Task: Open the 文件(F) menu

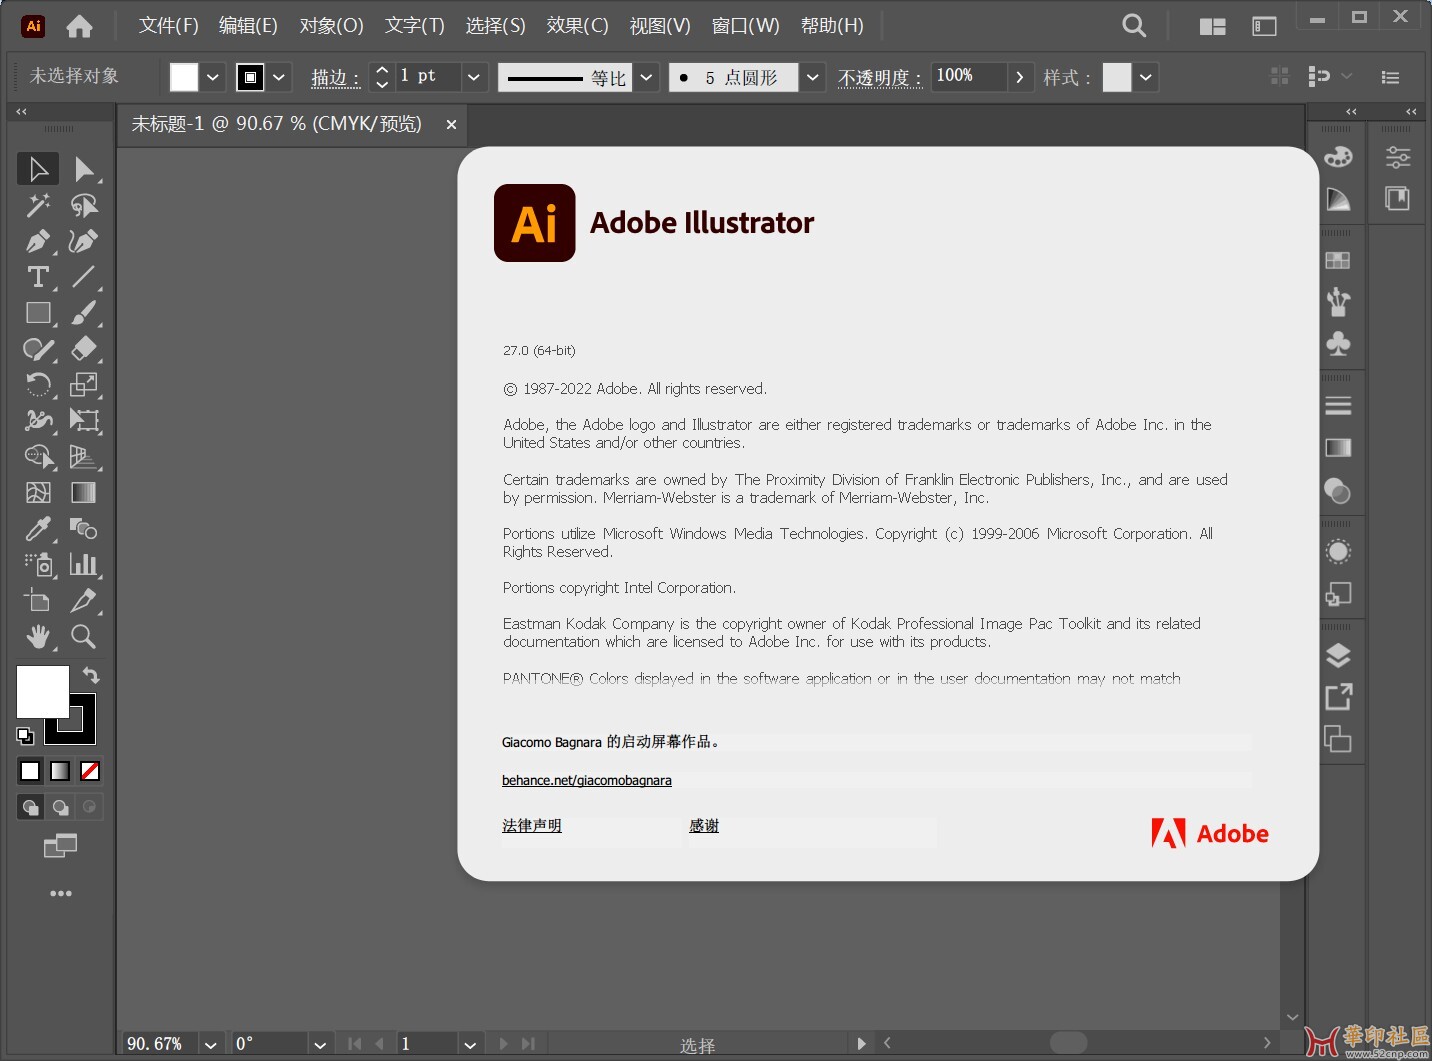Action: point(168,26)
